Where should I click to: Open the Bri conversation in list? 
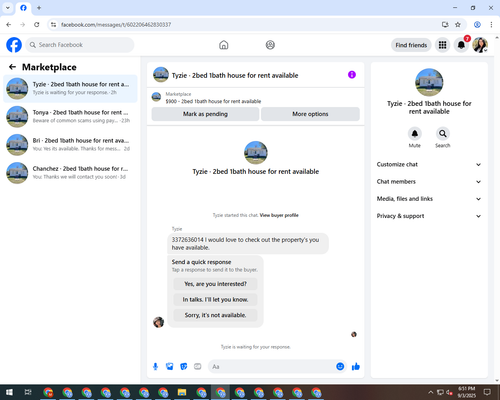click(x=70, y=145)
